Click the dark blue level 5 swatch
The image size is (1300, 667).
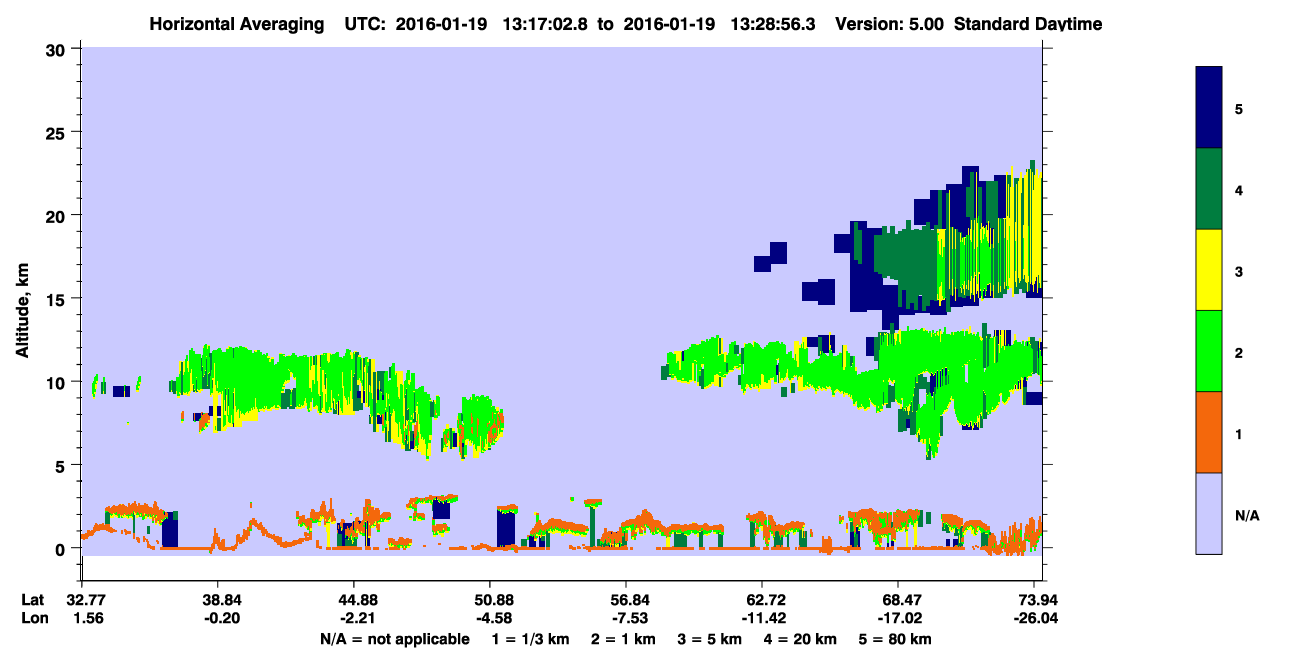(x=1208, y=107)
